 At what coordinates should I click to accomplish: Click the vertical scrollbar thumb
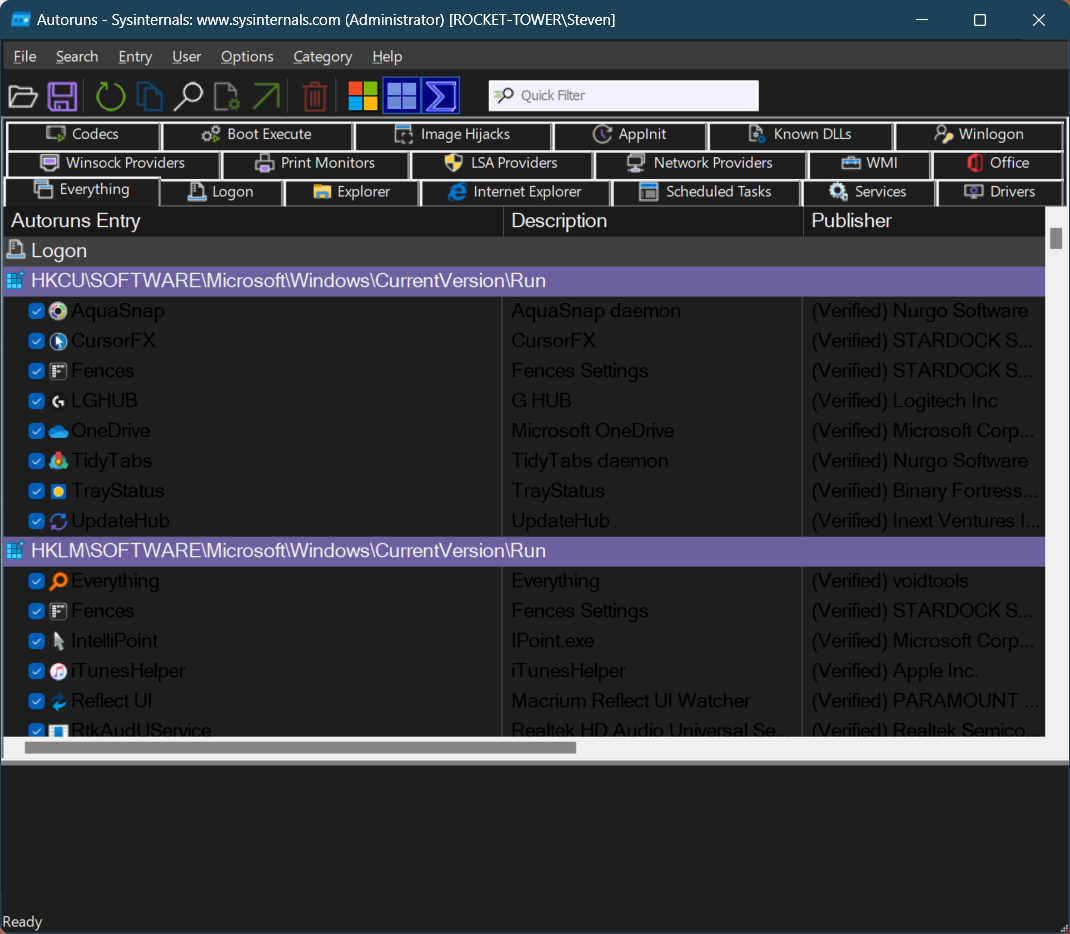click(x=1056, y=238)
